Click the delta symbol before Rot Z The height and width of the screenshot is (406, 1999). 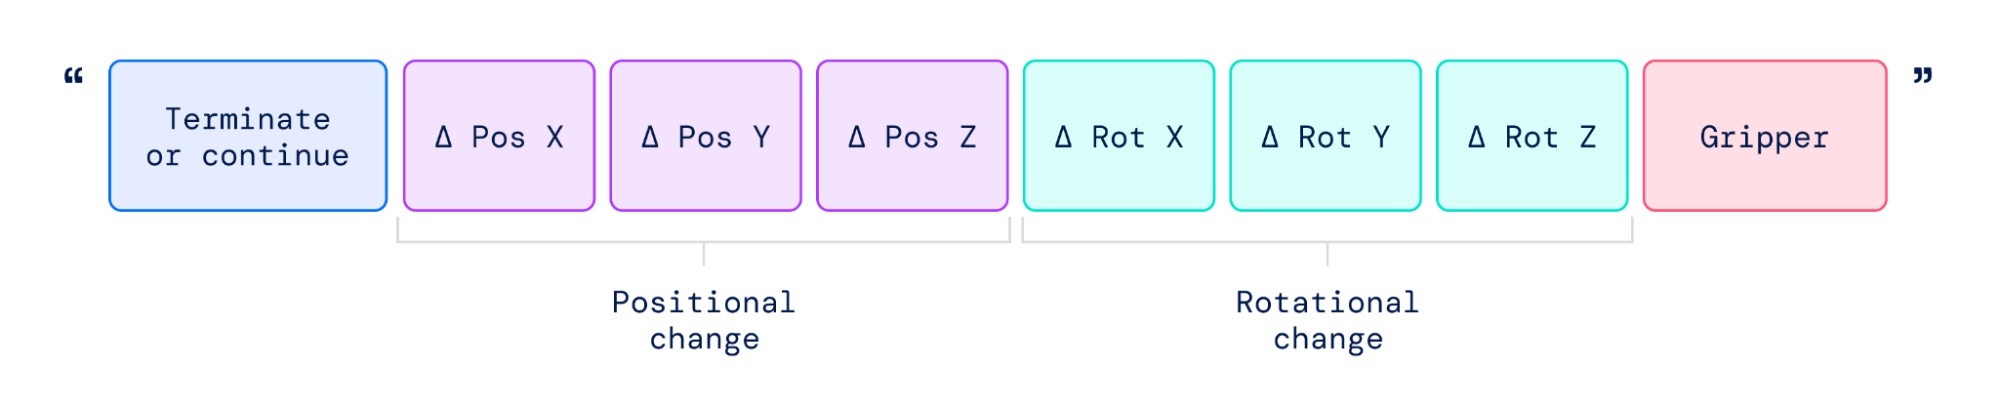[1477, 137]
